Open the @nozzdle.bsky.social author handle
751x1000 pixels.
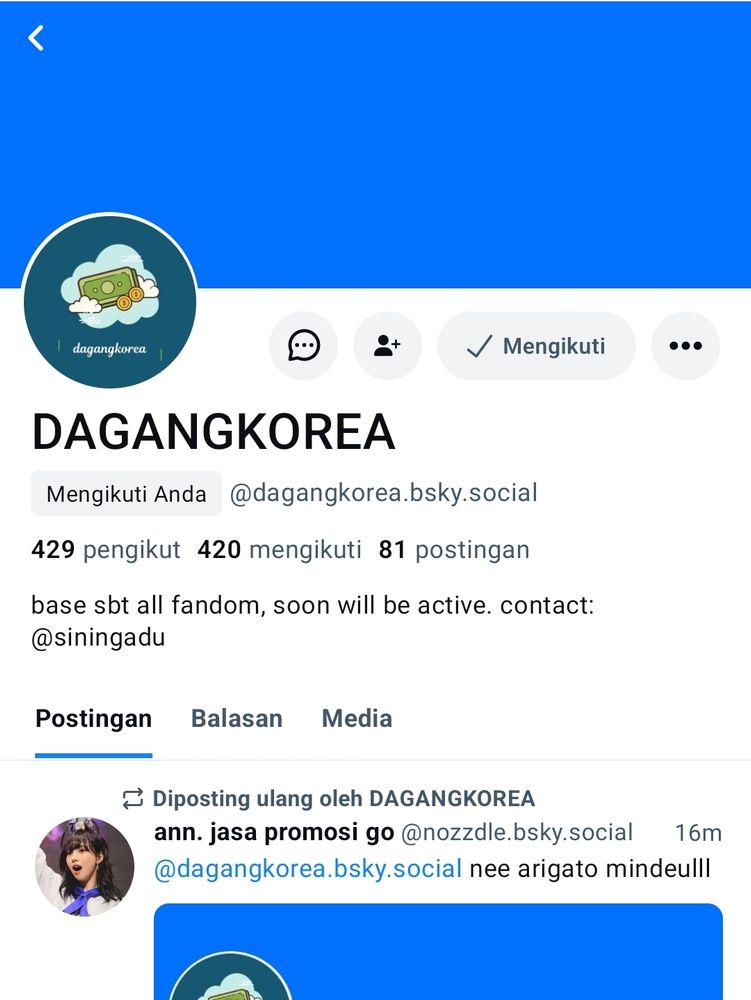tap(517, 832)
